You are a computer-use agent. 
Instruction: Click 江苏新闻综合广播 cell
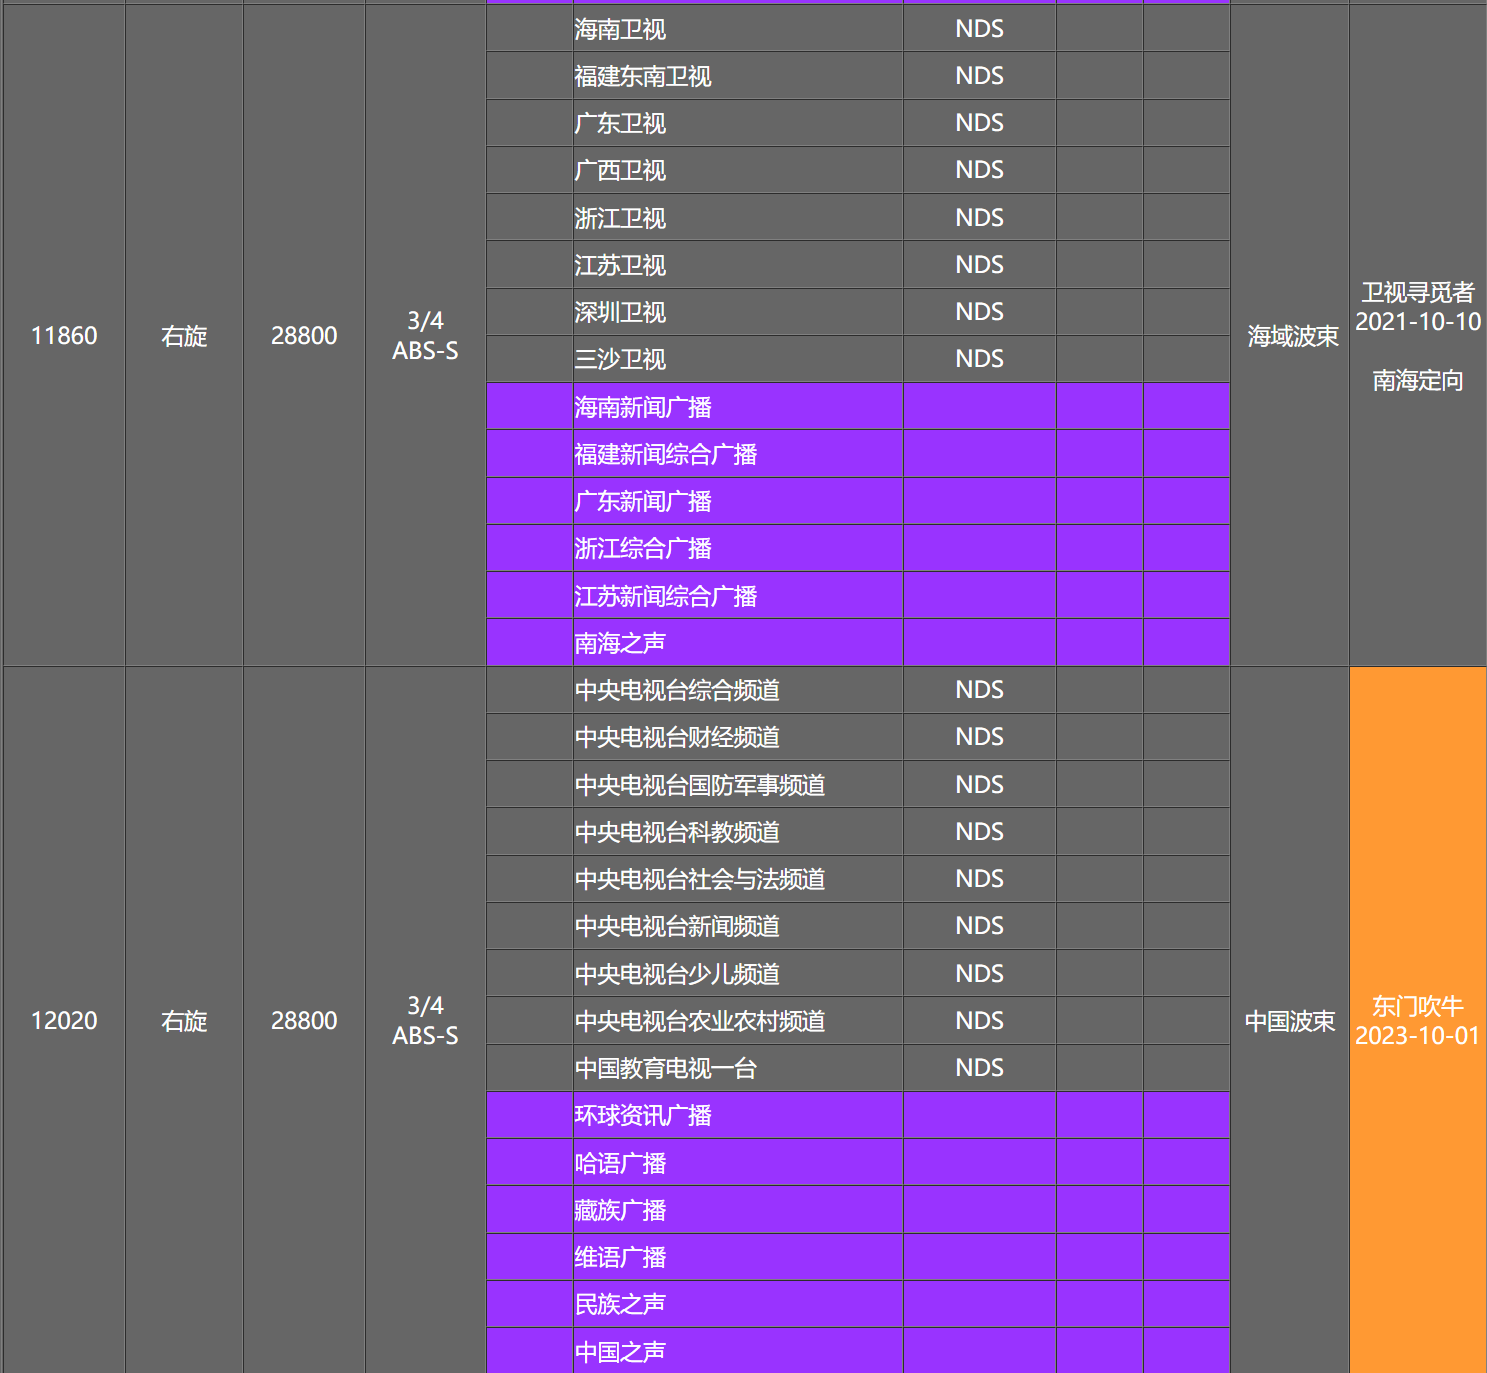point(738,596)
